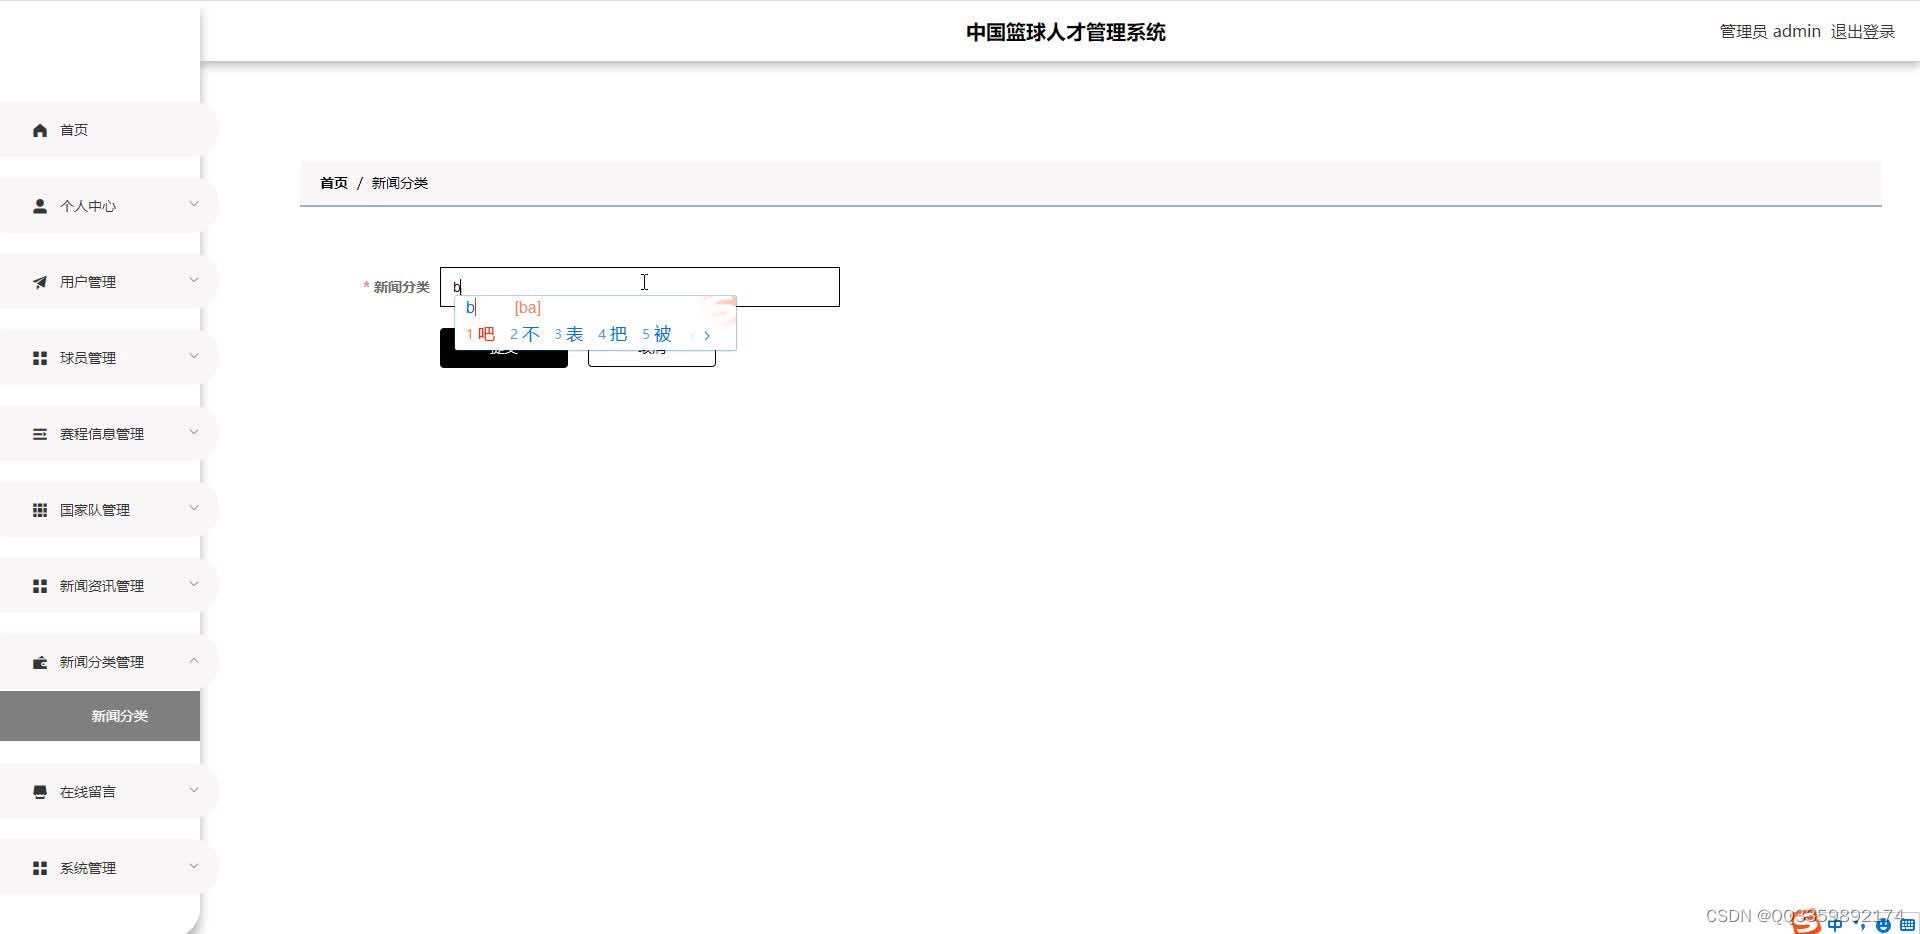The height and width of the screenshot is (934, 1920).
Task: Click the 中国篮球人才管理系统 page title
Action: coord(1066,32)
